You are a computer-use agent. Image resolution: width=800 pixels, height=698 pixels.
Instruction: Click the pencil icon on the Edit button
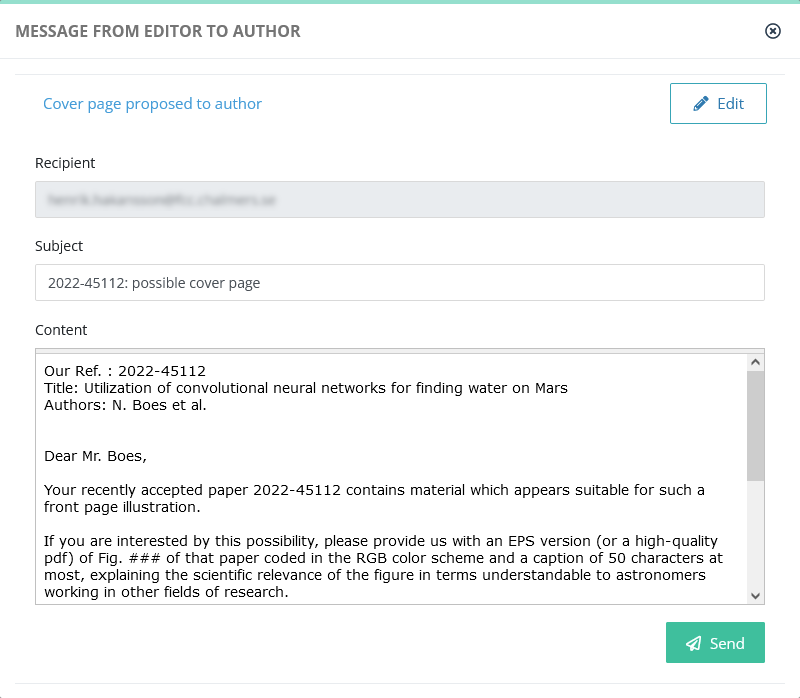tap(701, 104)
